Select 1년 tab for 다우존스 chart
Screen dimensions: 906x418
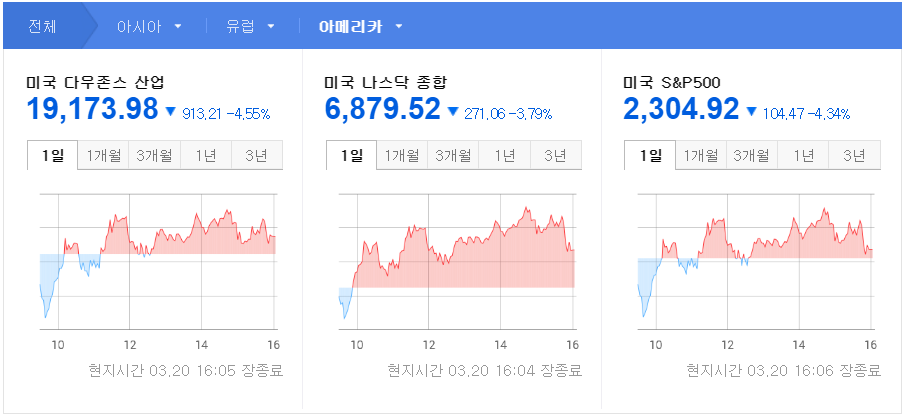click(206, 155)
